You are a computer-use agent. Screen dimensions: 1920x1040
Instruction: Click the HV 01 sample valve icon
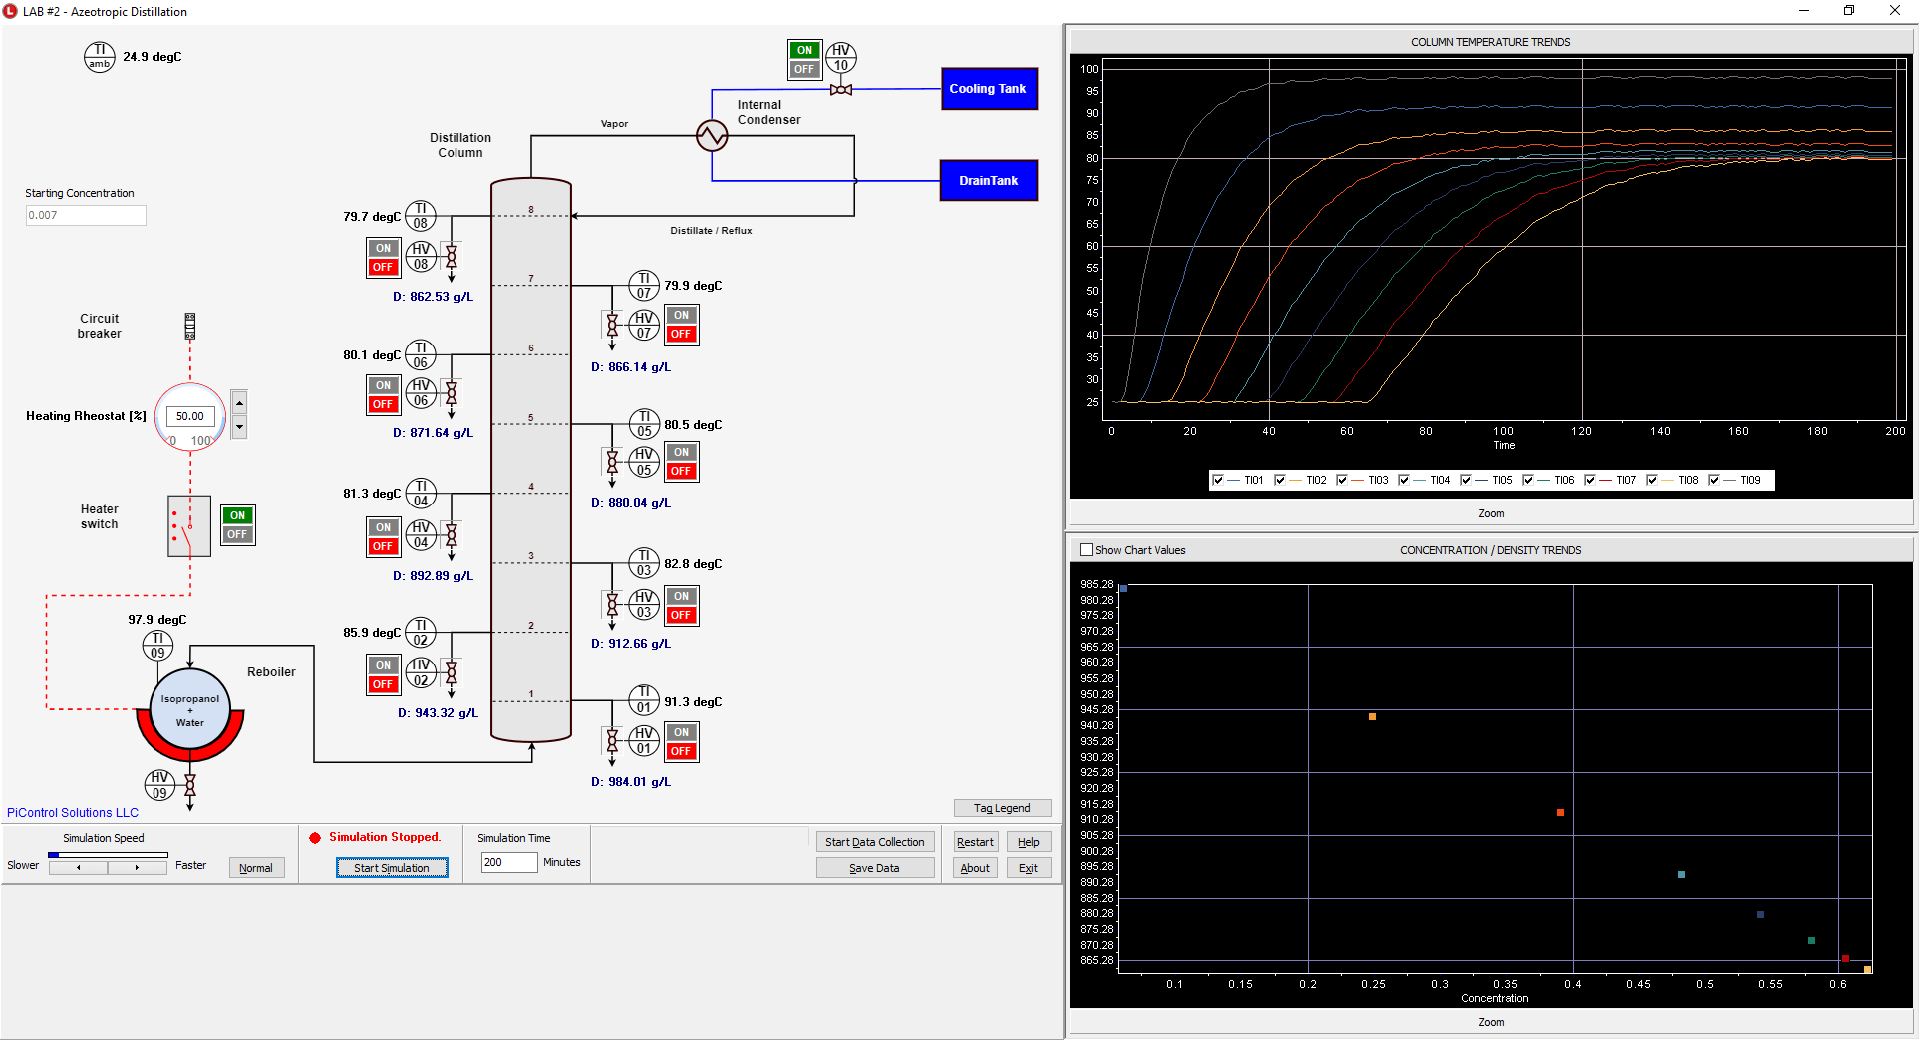pos(612,741)
